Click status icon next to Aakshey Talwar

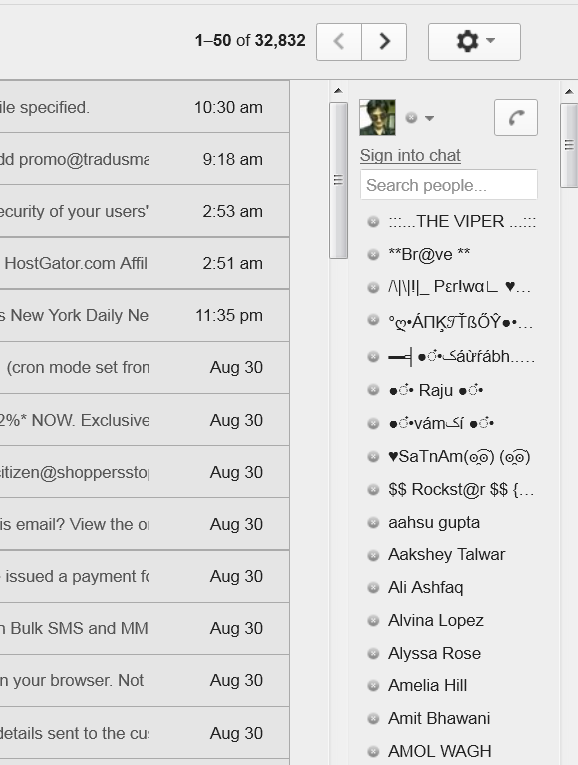pos(373,555)
